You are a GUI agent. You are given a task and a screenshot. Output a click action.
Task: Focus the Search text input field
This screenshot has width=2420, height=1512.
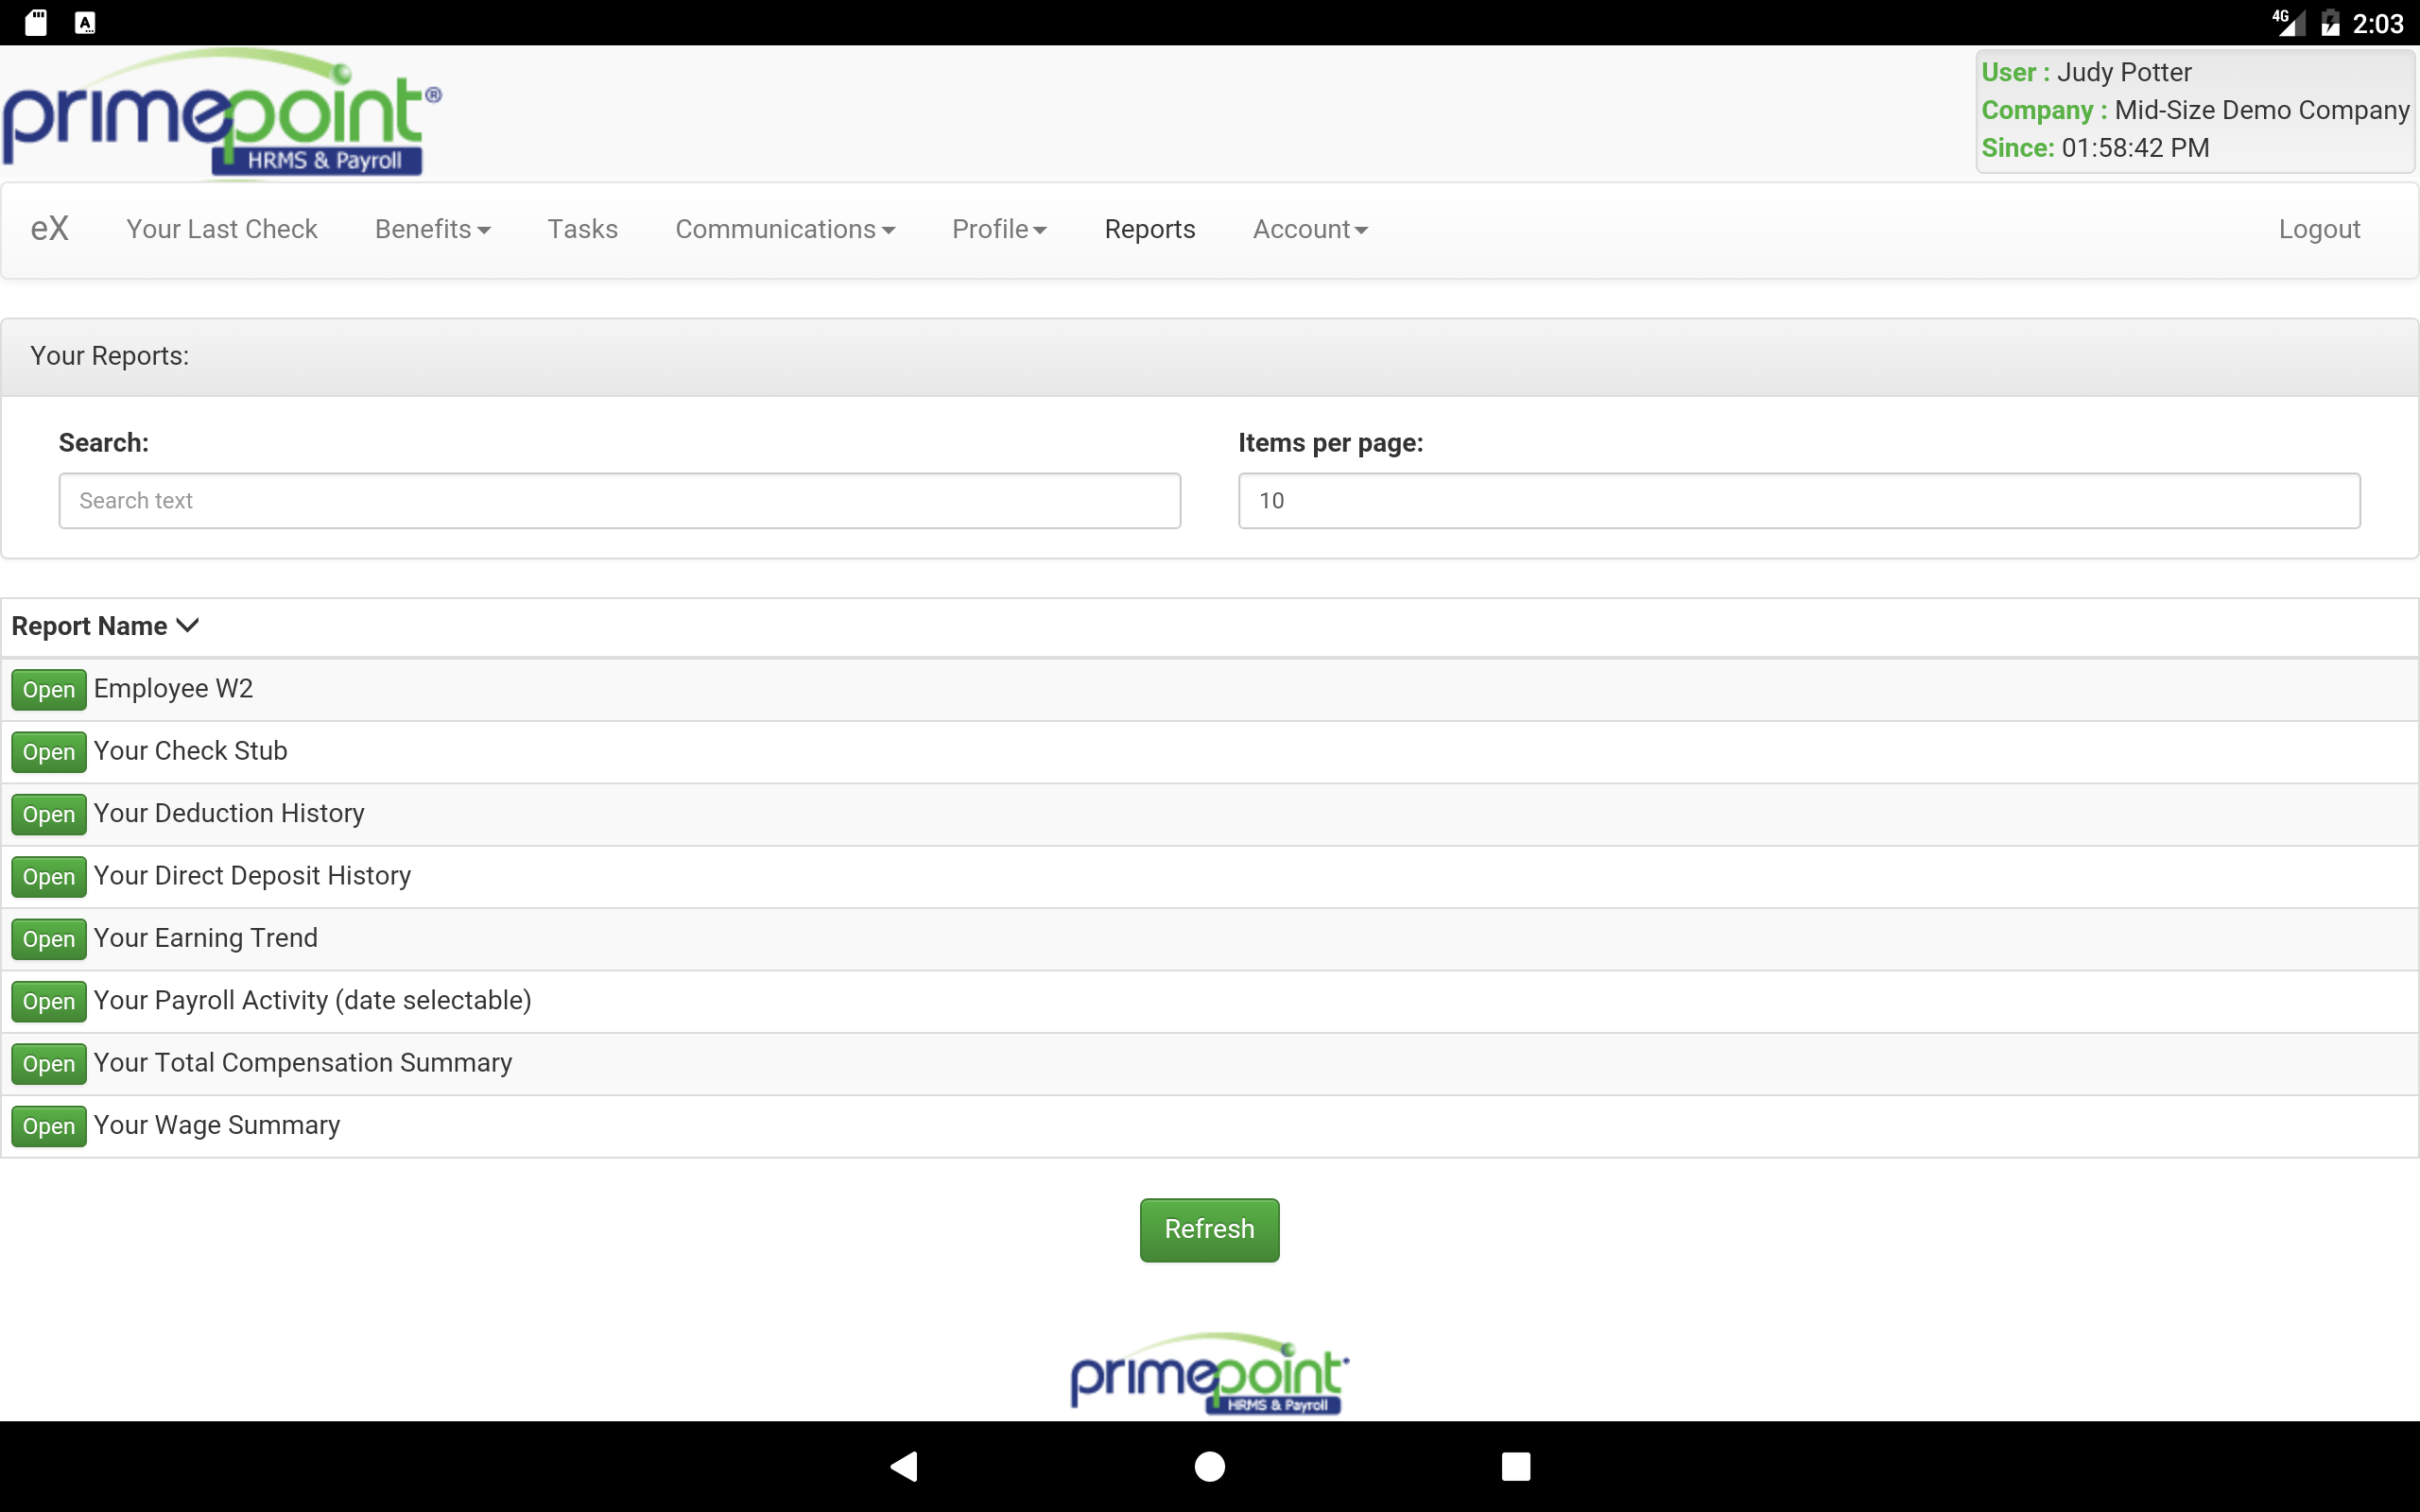point(620,501)
